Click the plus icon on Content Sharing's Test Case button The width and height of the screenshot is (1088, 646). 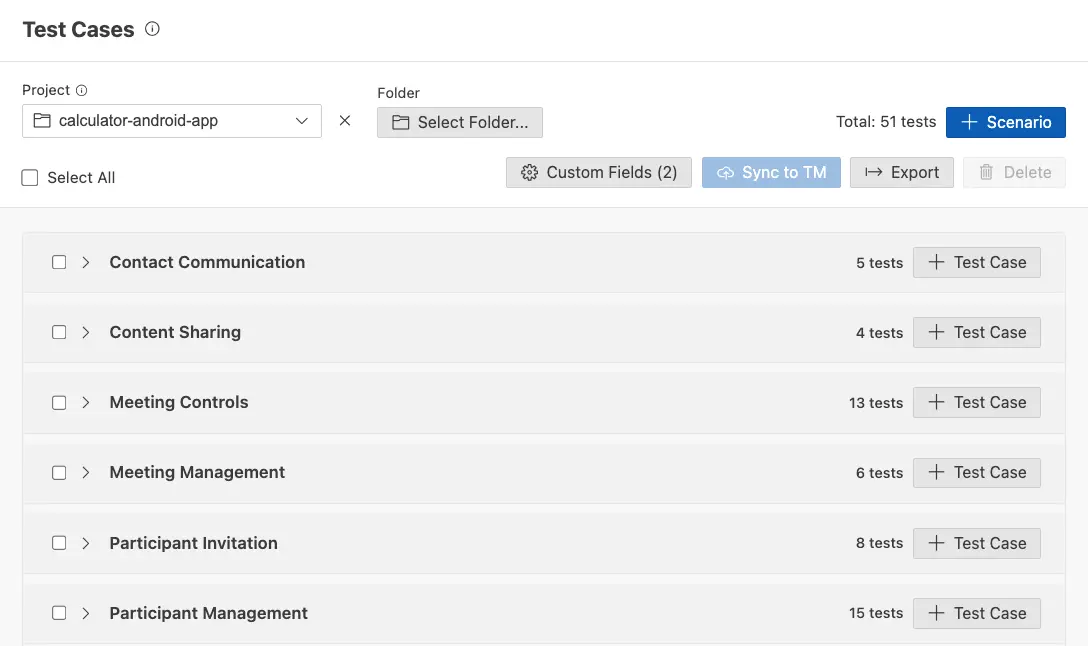click(x=938, y=332)
